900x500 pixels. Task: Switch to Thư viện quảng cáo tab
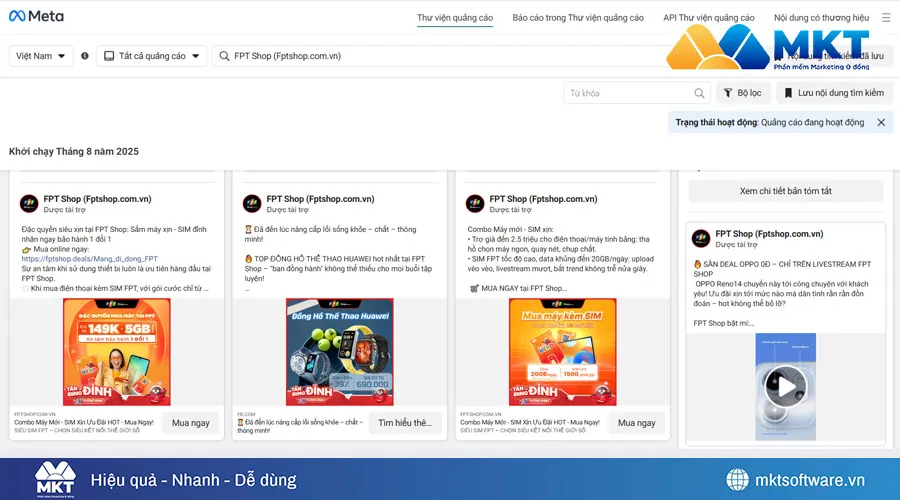click(455, 18)
